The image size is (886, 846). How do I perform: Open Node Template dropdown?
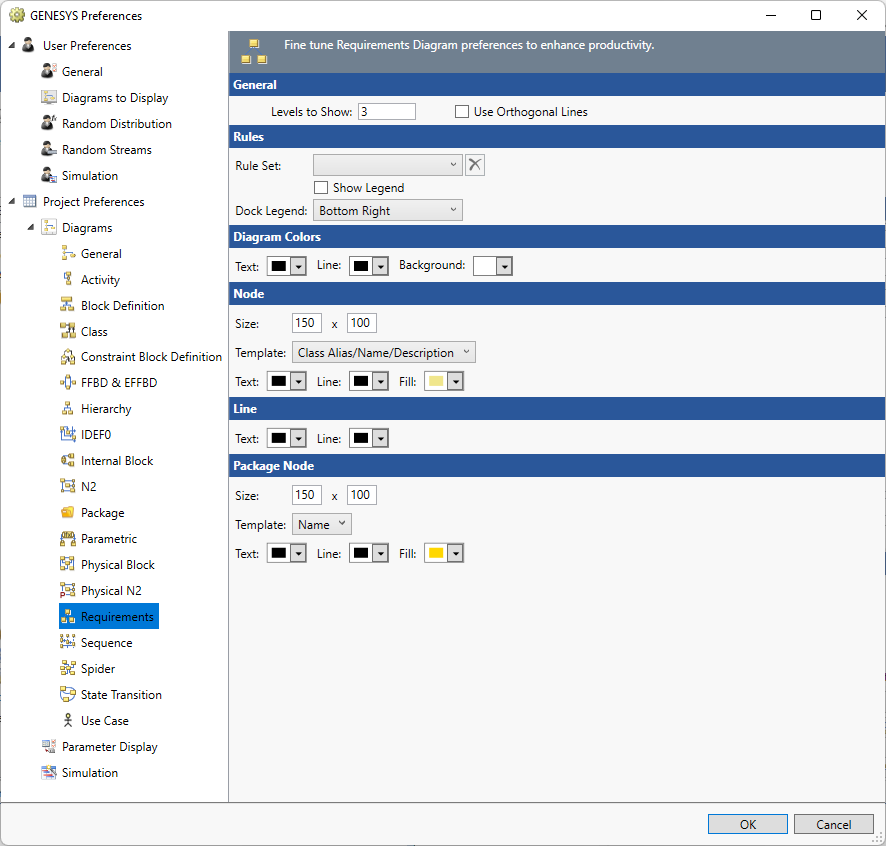pos(383,353)
